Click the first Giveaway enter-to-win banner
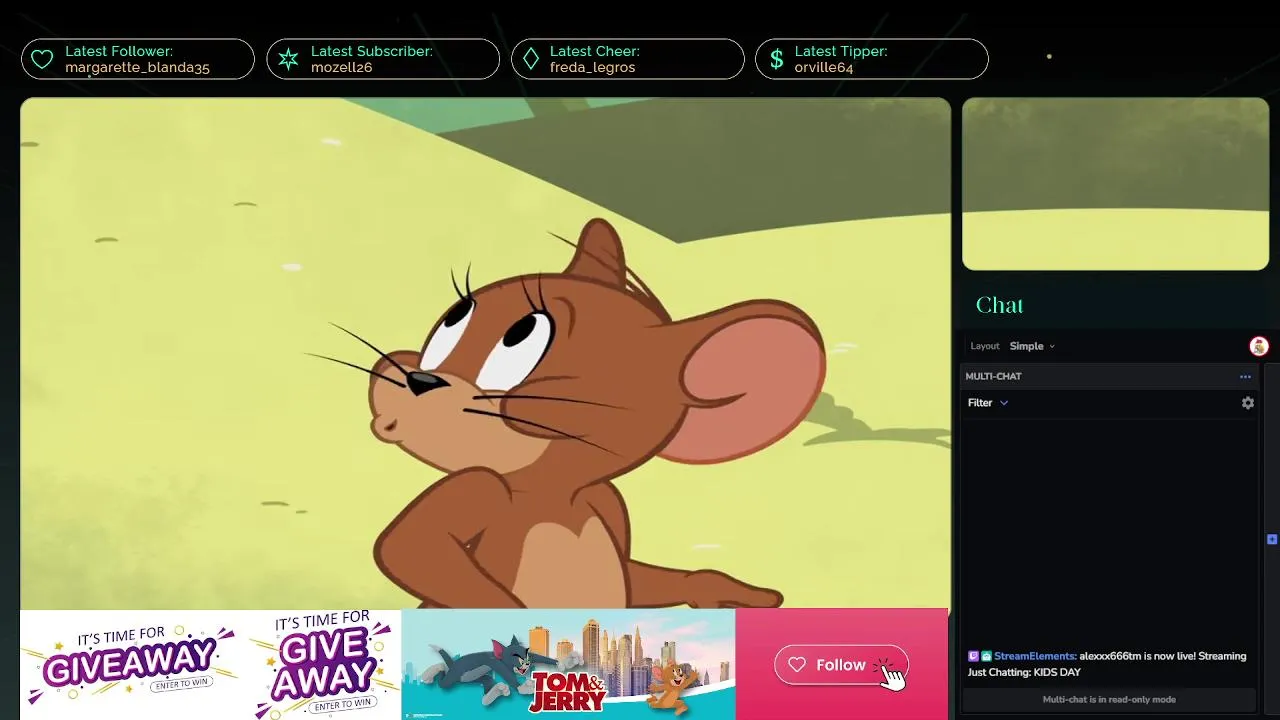Image resolution: width=1280 pixels, height=720 pixels. coord(130,664)
